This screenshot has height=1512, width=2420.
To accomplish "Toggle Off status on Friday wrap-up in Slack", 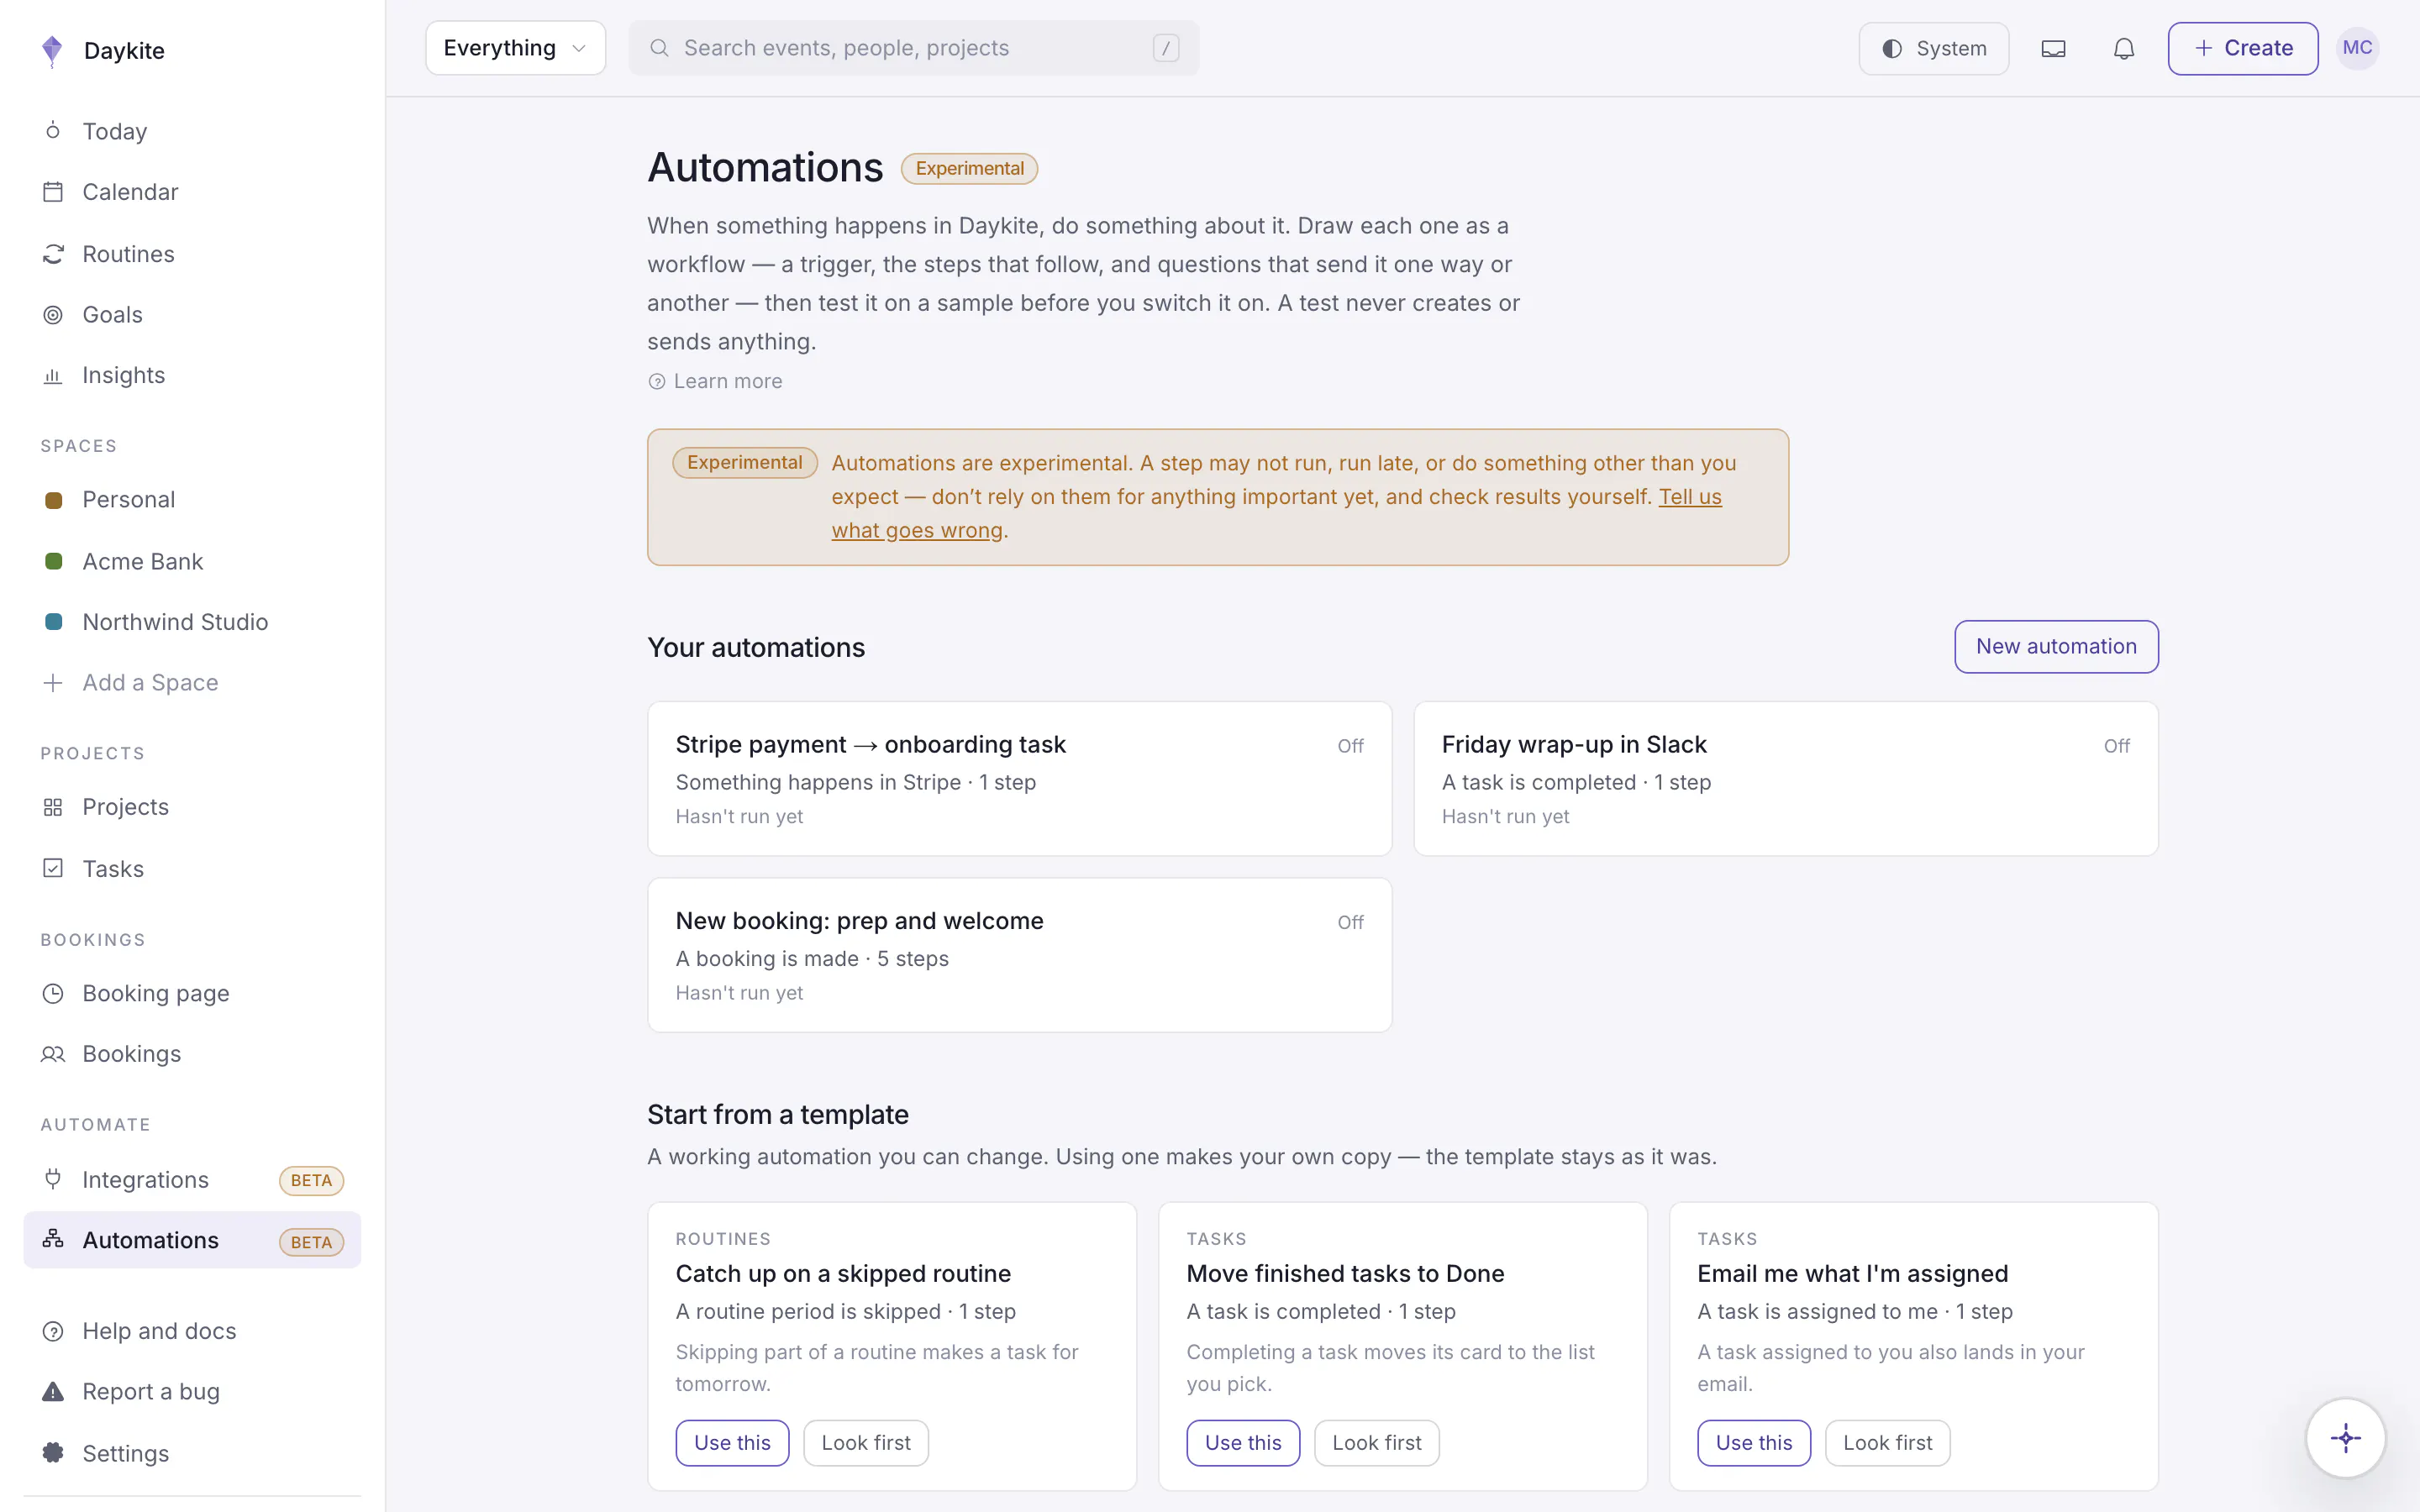I will pos(2116,746).
